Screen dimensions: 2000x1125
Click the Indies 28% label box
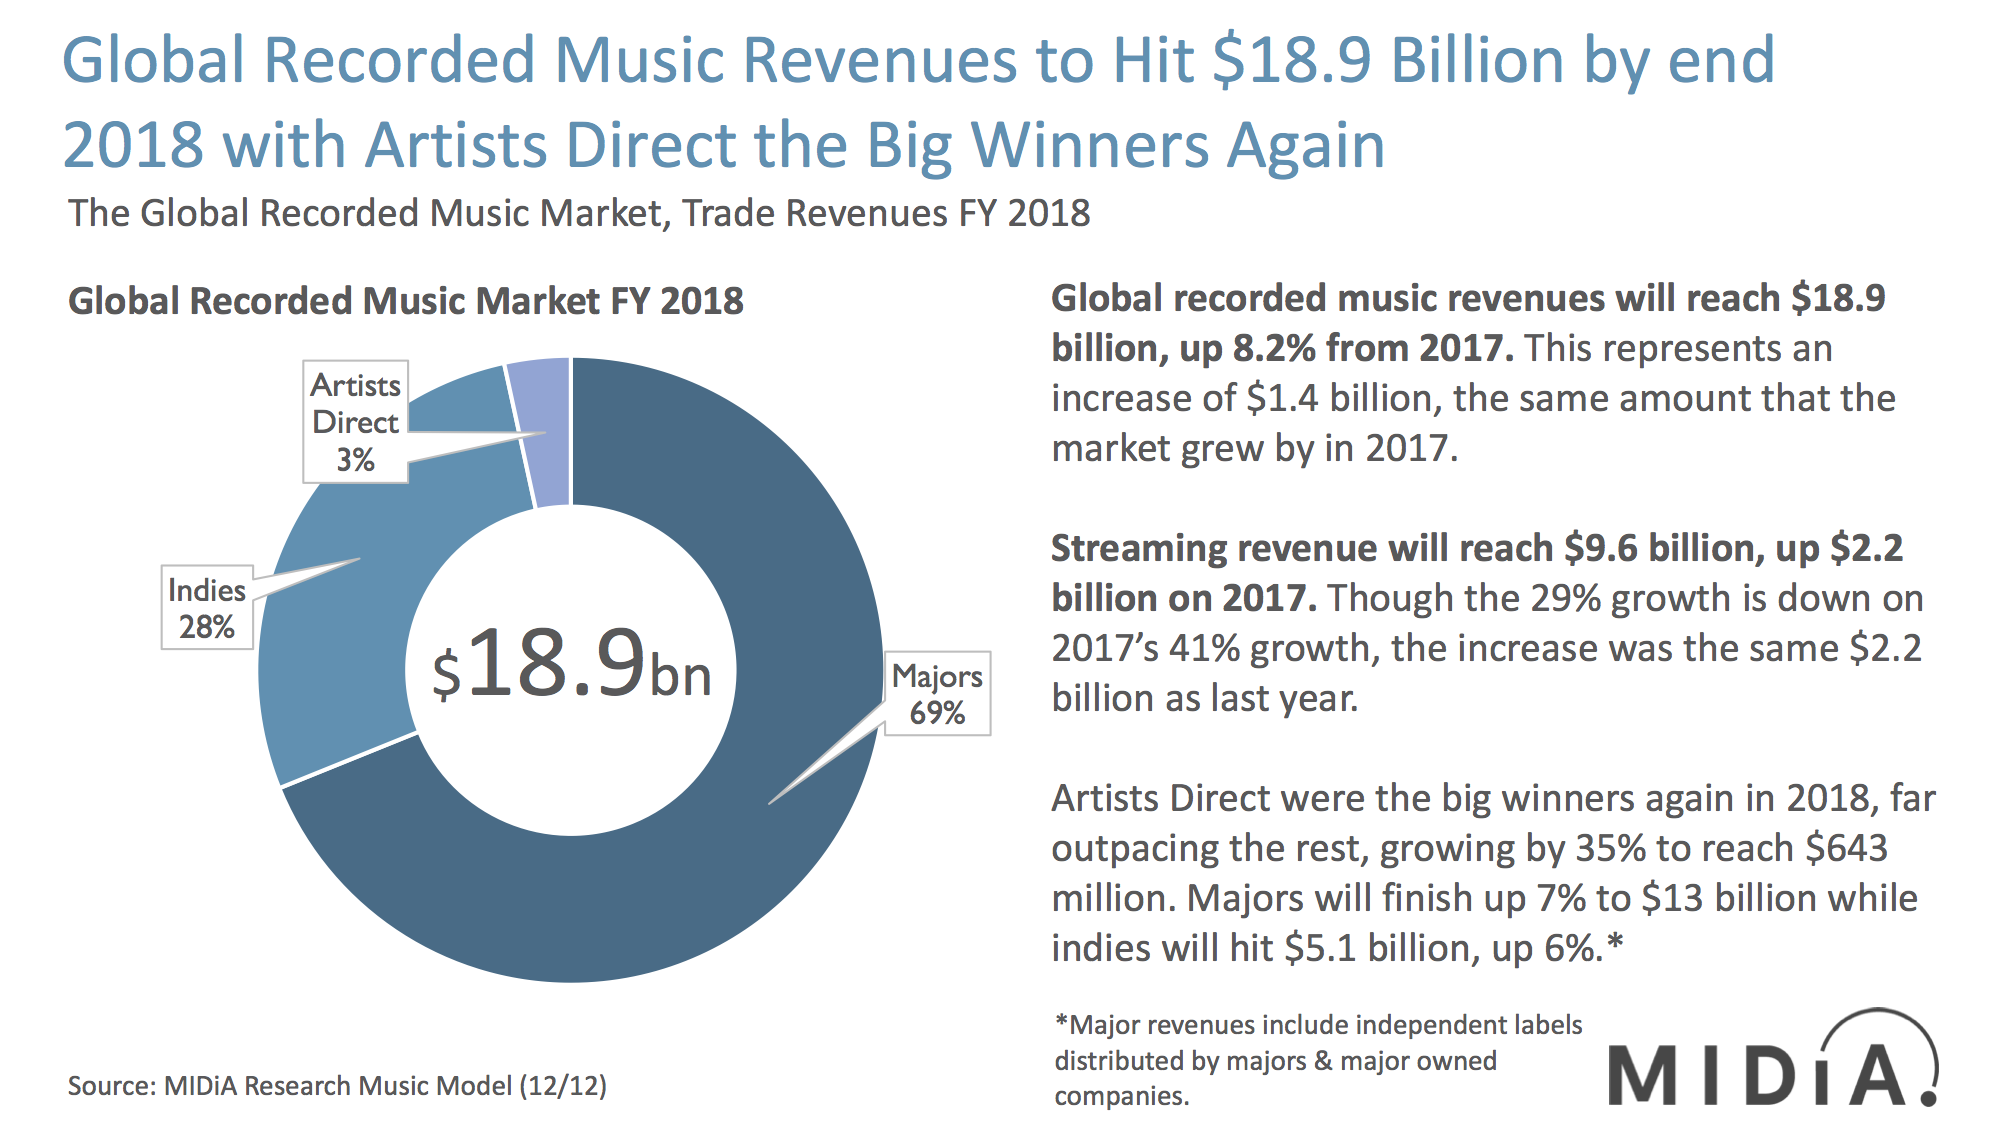tap(207, 608)
